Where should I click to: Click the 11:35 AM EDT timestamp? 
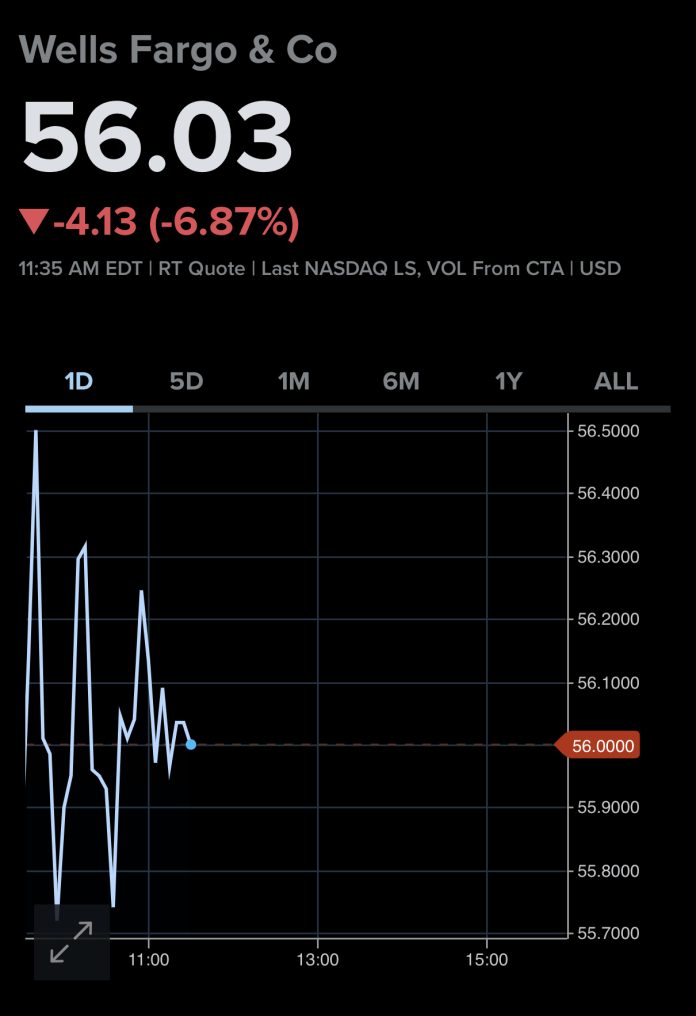pyautogui.click(x=81, y=269)
